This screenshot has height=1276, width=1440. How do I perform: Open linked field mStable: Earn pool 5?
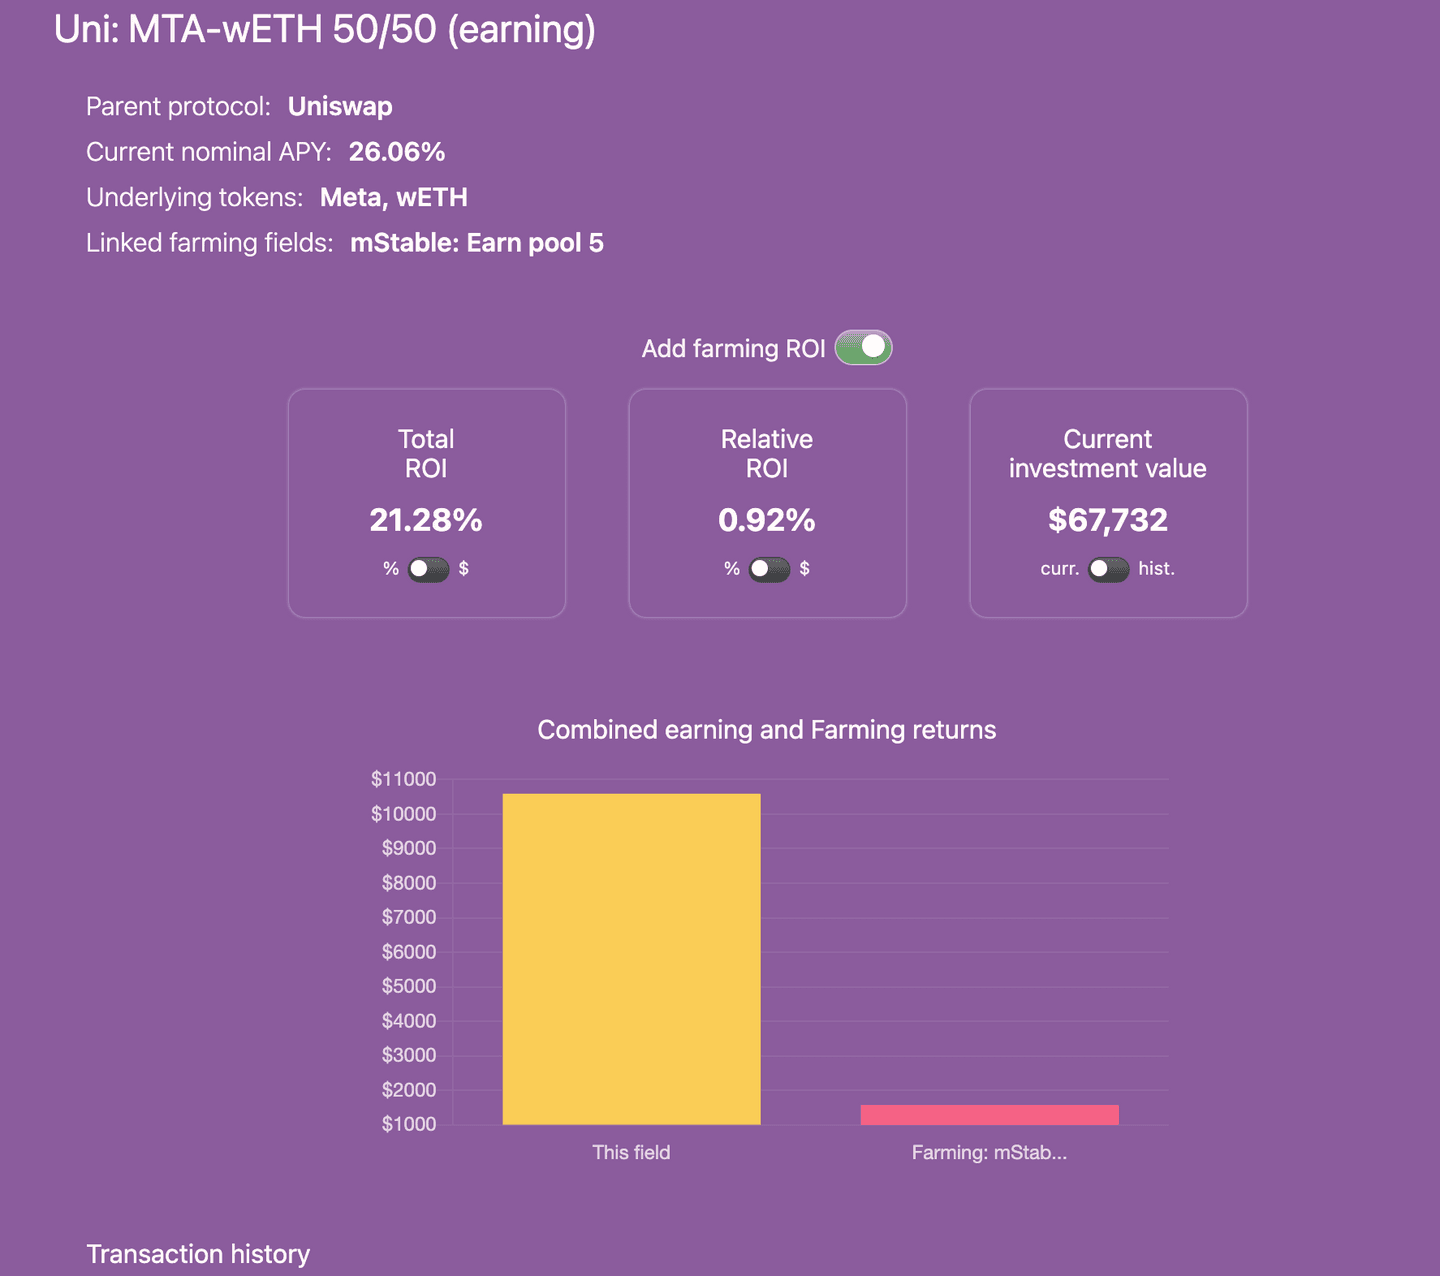(x=477, y=243)
